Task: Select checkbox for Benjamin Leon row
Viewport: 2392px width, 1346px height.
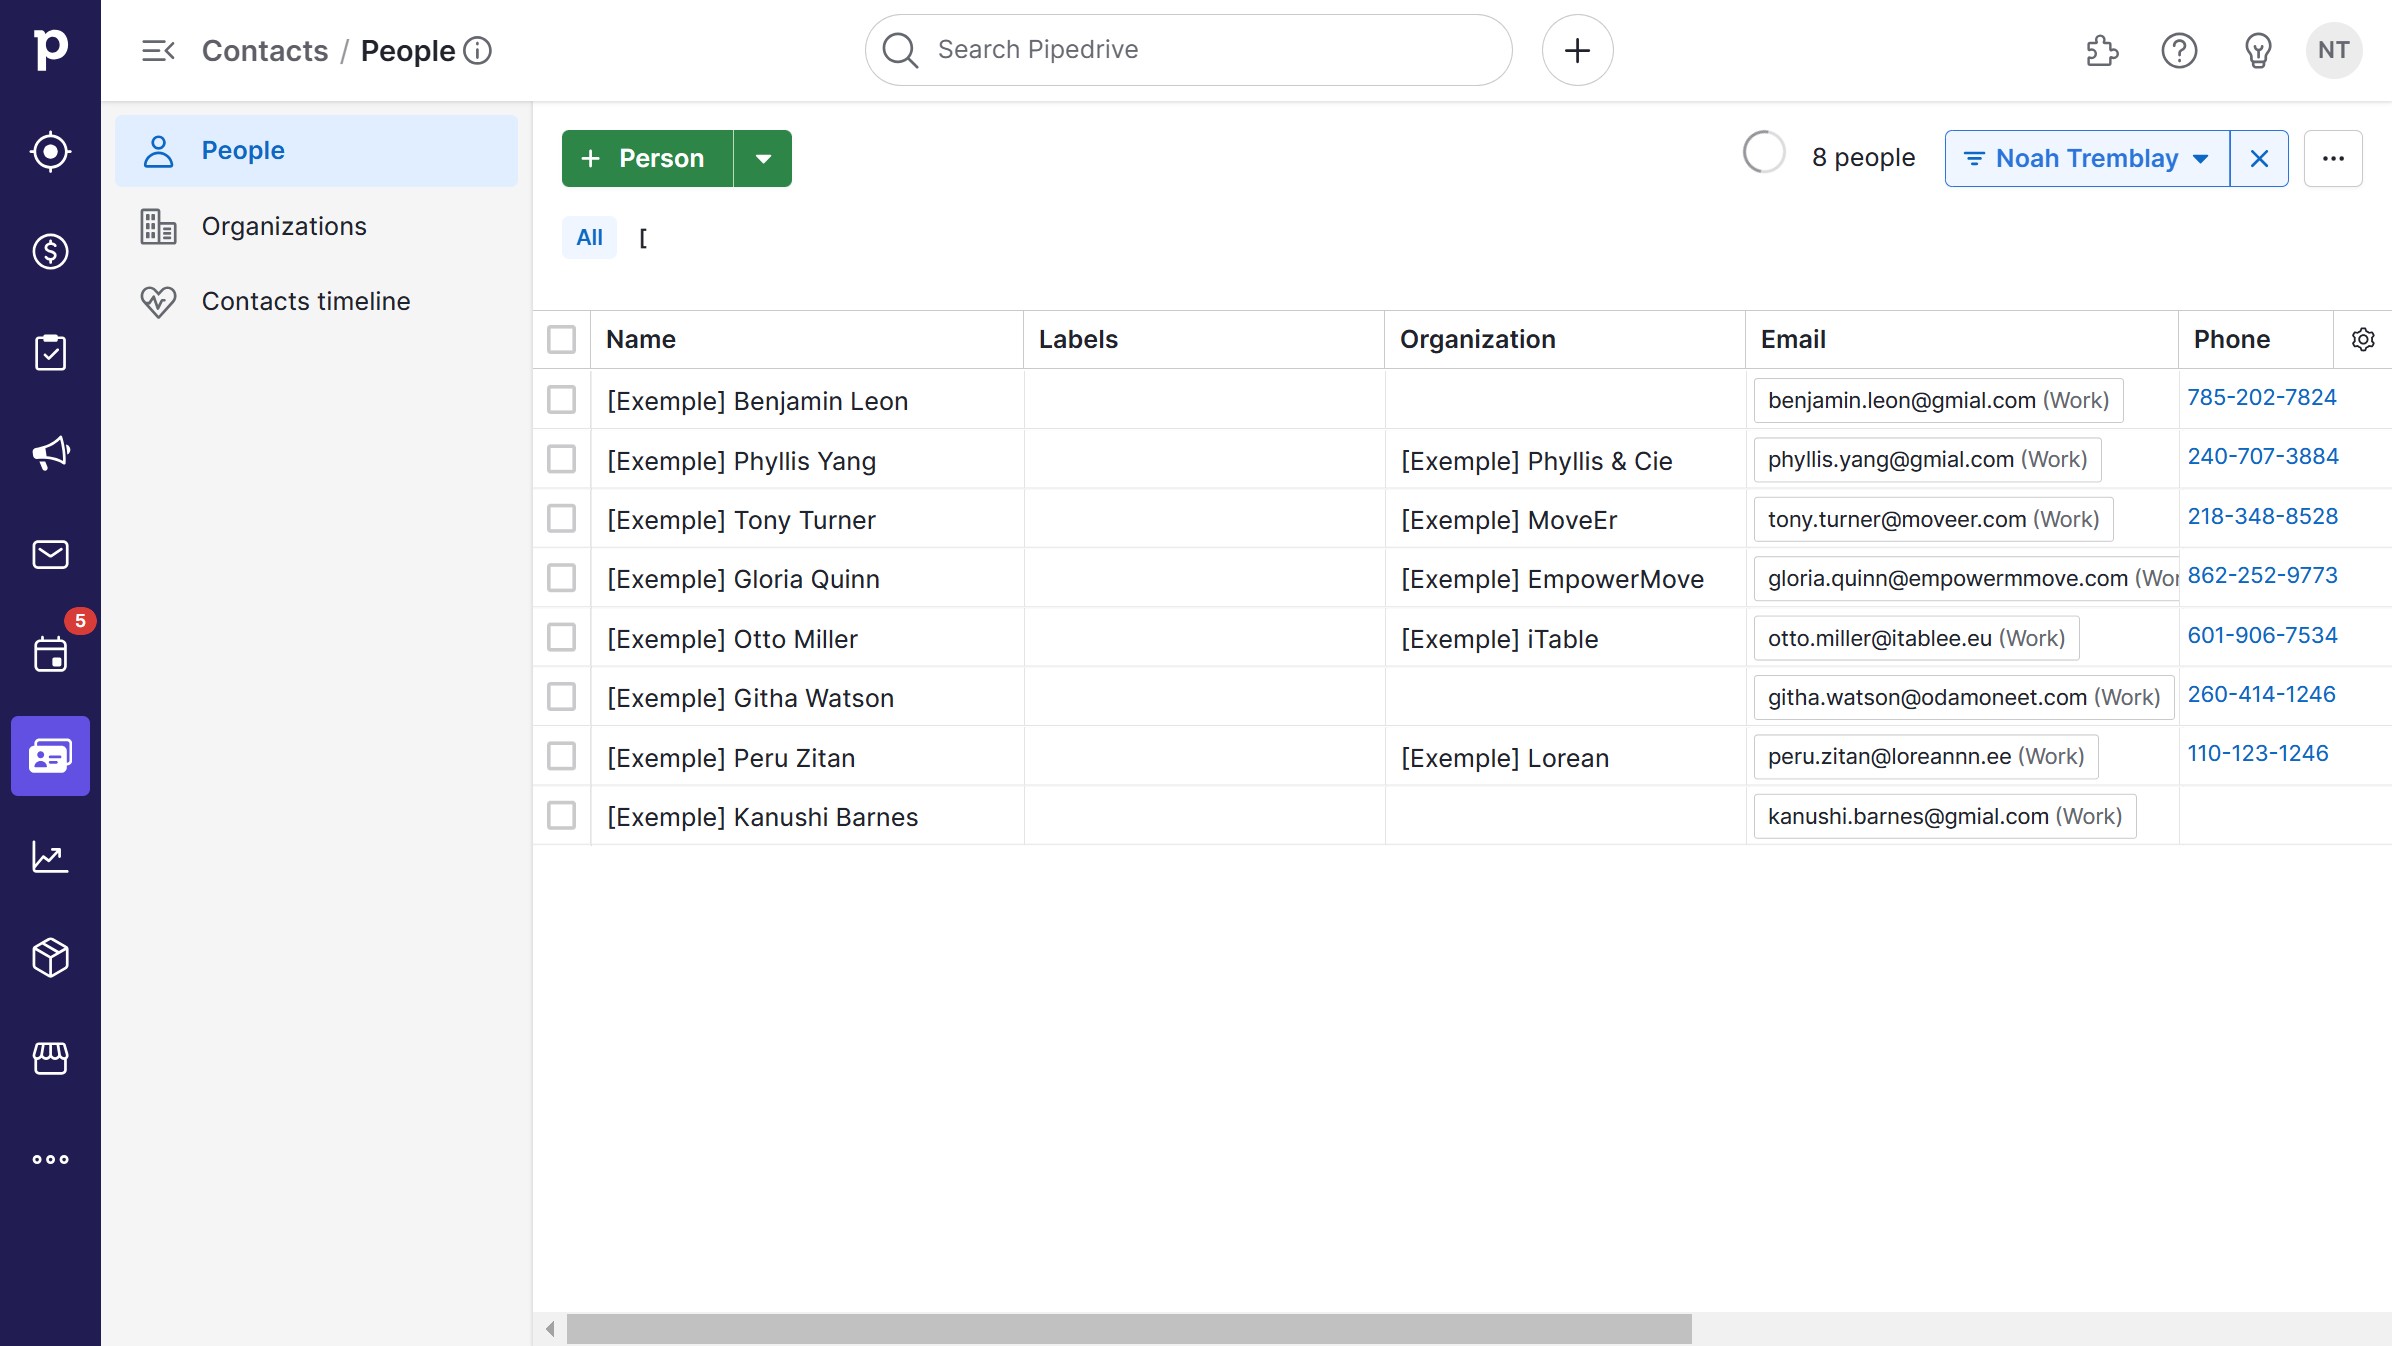Action: (x=562, y=400)
